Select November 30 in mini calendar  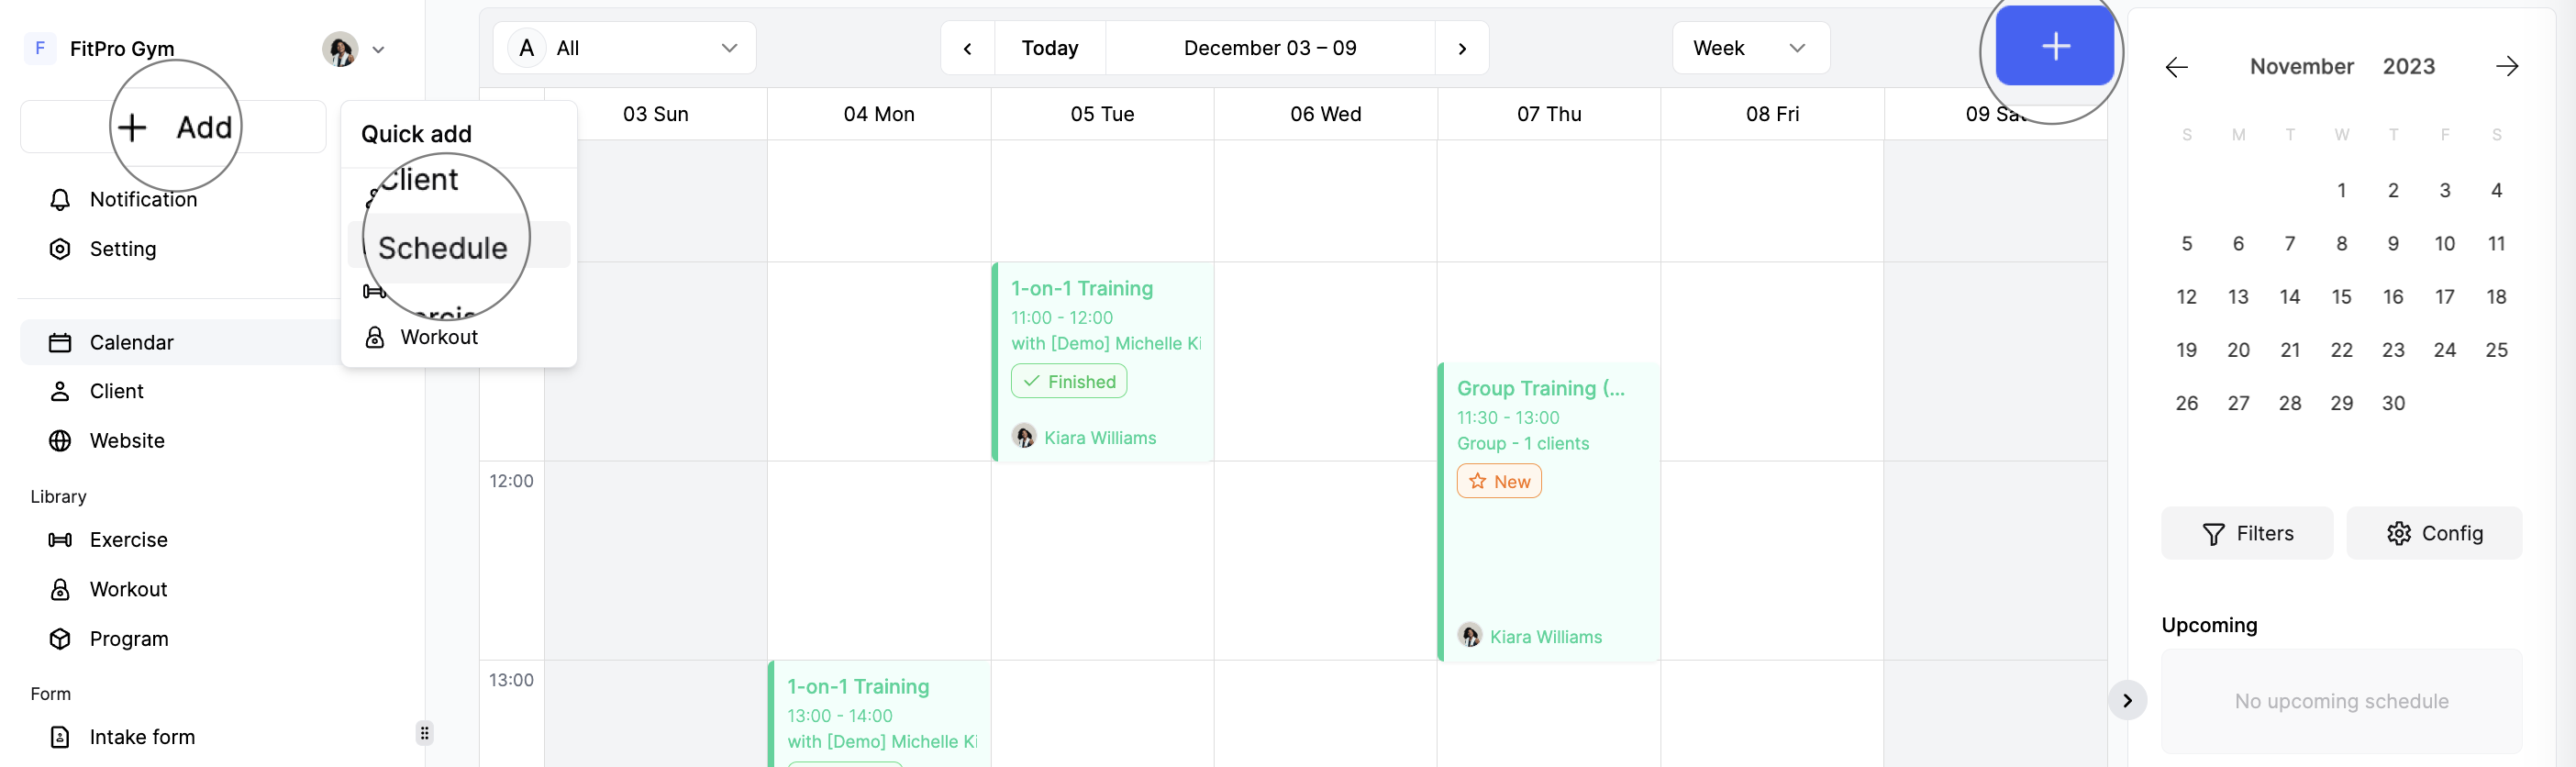2393,403
